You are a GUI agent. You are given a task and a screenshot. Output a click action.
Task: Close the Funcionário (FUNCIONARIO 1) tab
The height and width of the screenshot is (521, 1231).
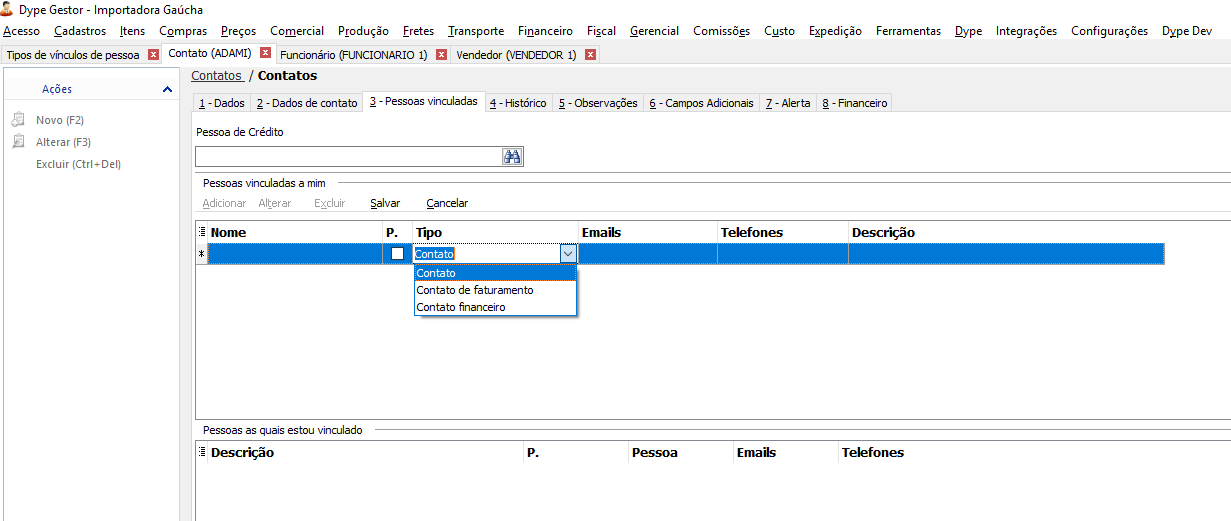[441, 54]
